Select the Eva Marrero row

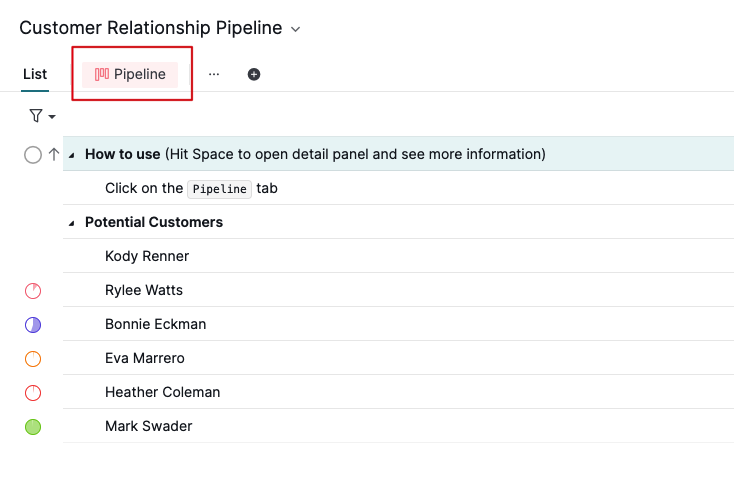(x=398, y=358)
